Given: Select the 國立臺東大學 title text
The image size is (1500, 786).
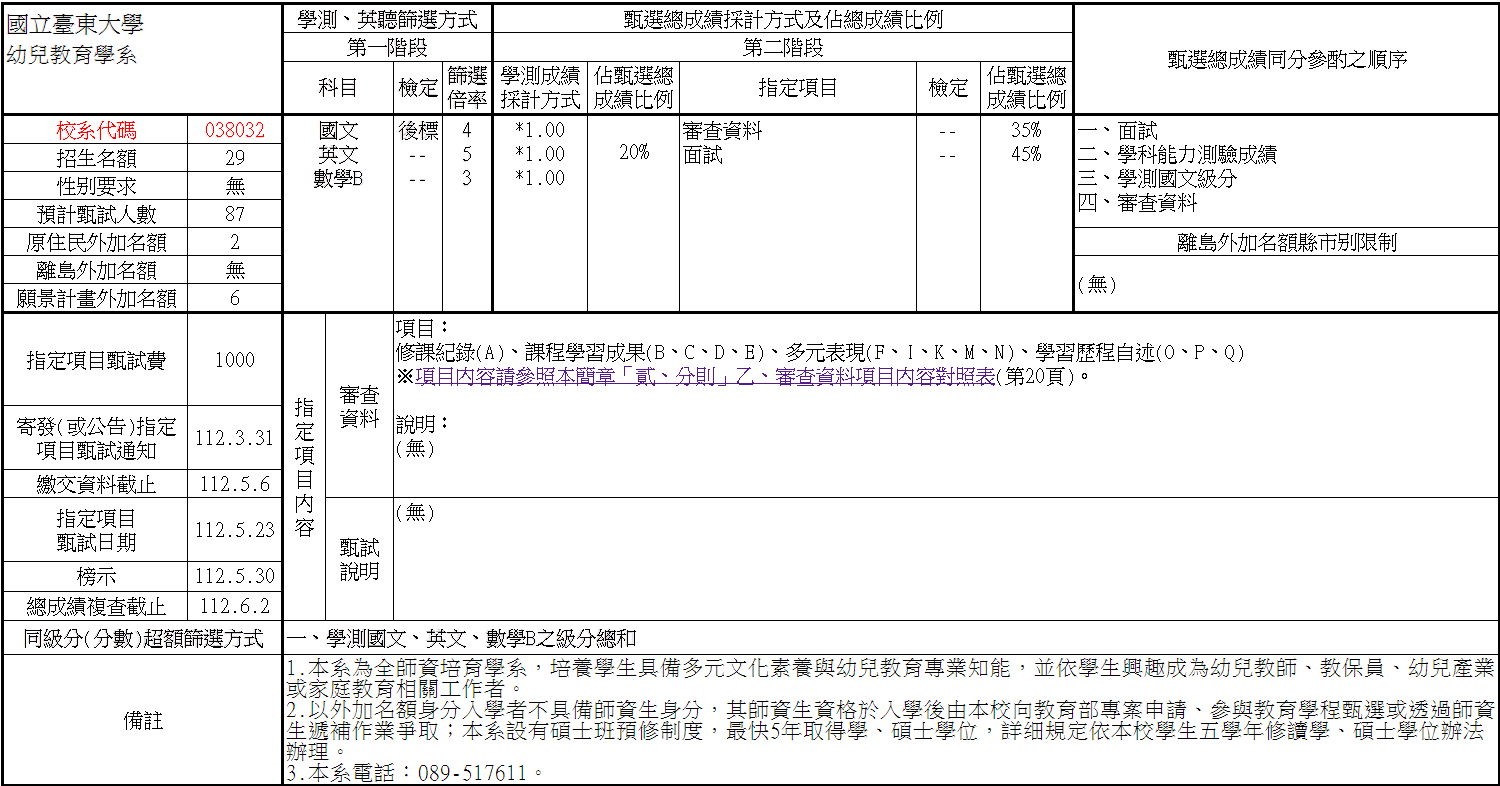Looking at the screenshot, I should click(75, 26).
